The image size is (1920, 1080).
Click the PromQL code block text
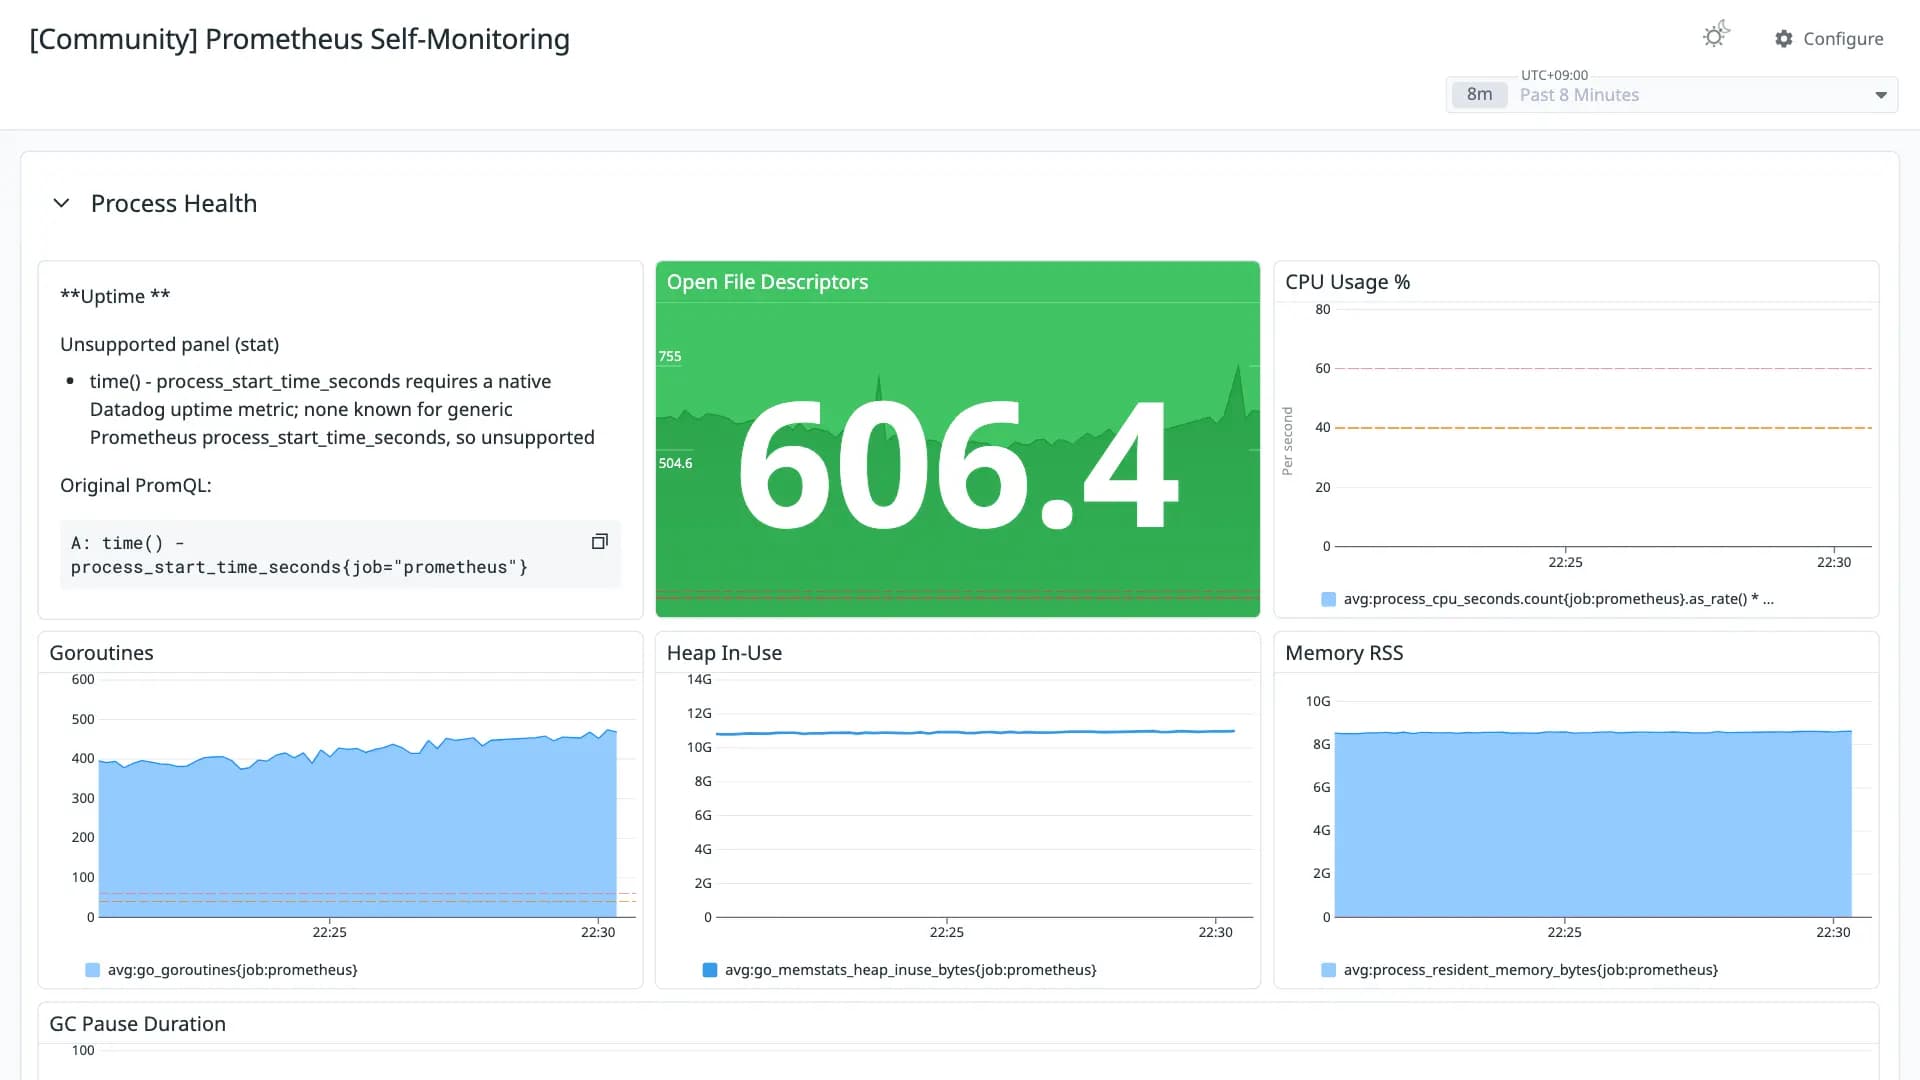(299, 555)
